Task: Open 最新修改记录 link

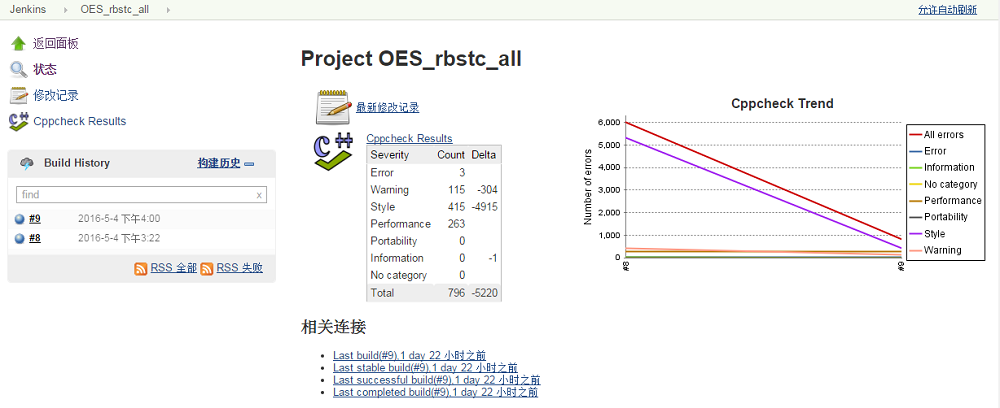Action: (x=388, y=107)
